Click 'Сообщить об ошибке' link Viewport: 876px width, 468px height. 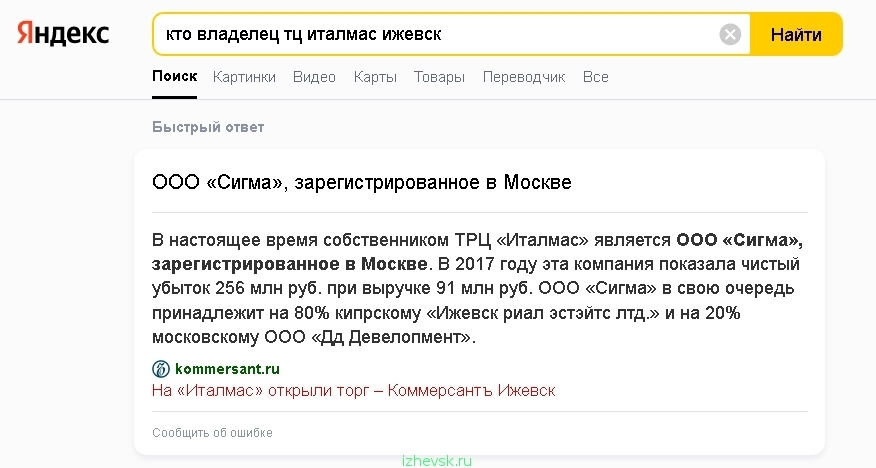[x=212, y=433]
